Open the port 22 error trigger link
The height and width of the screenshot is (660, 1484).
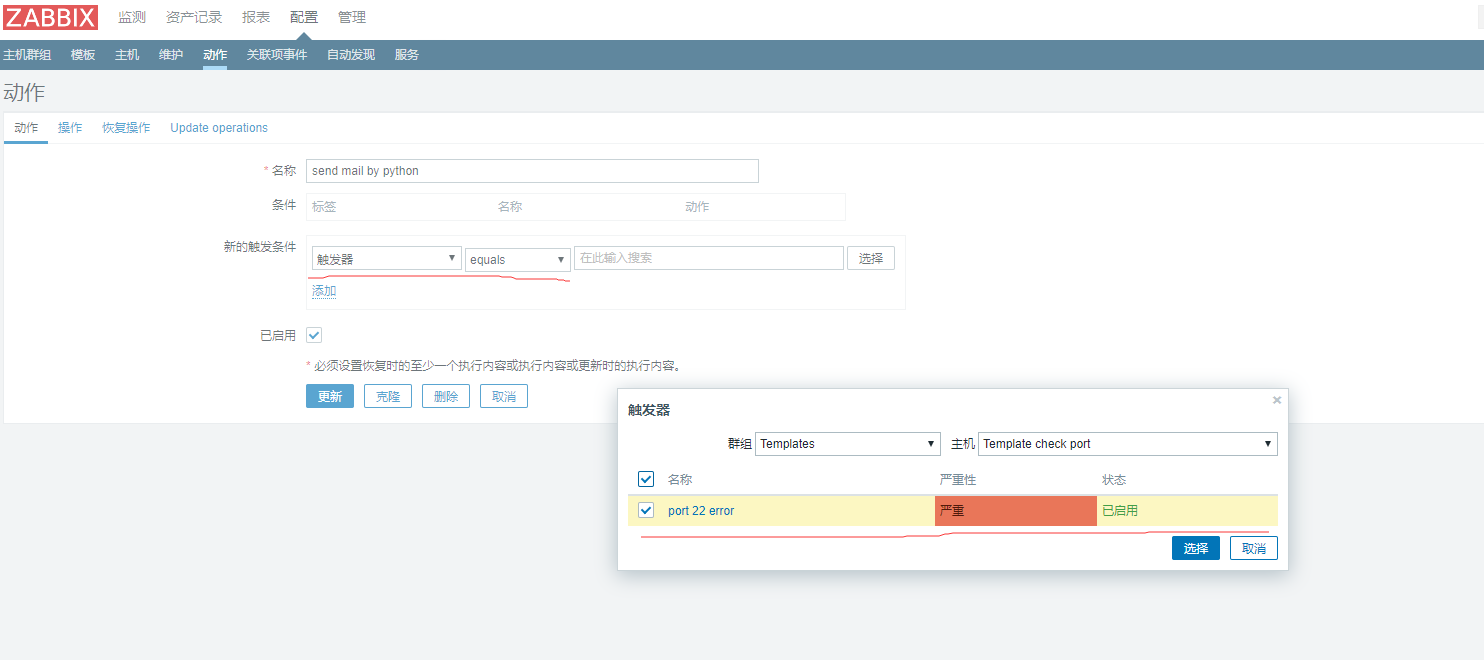(x=701, y=511)
